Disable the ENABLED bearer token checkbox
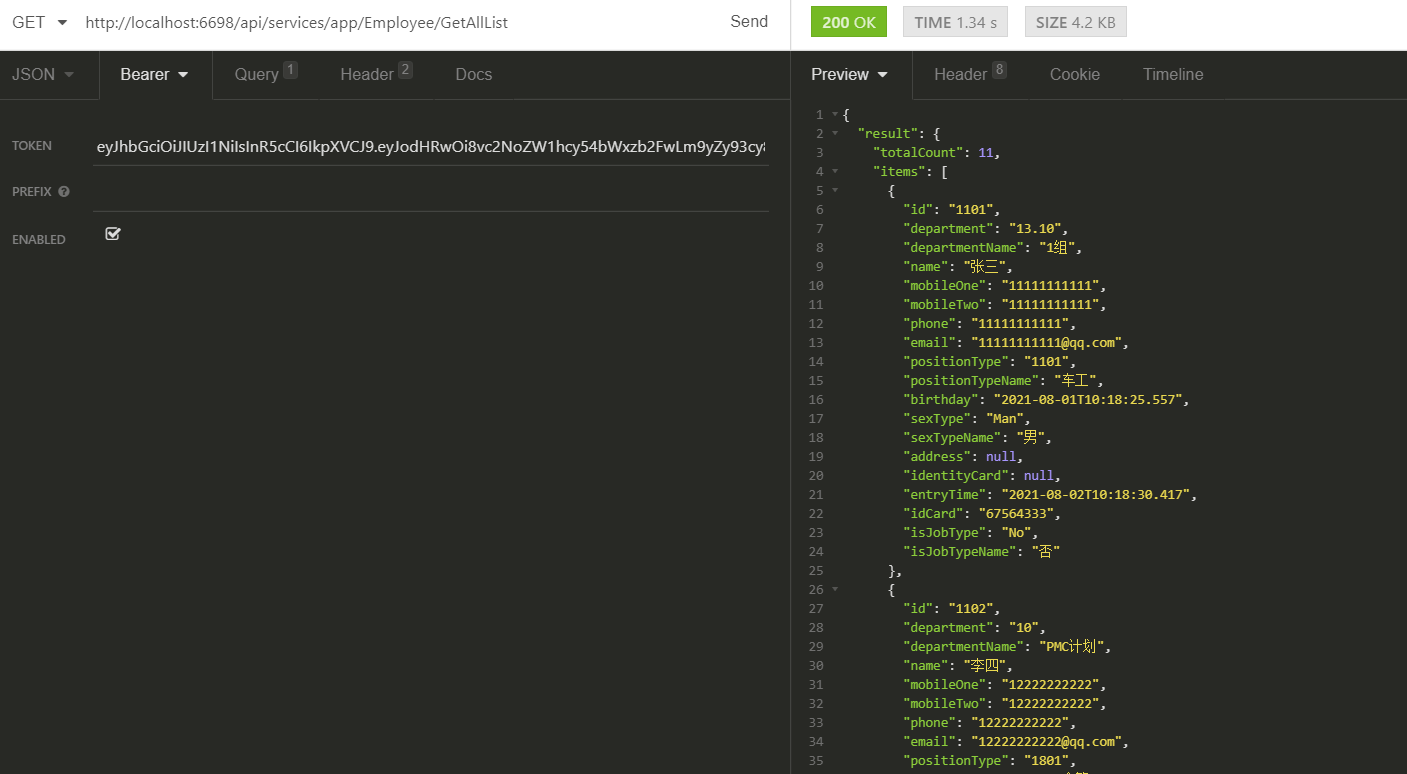1407x774 pixels. tap(112, 233)
